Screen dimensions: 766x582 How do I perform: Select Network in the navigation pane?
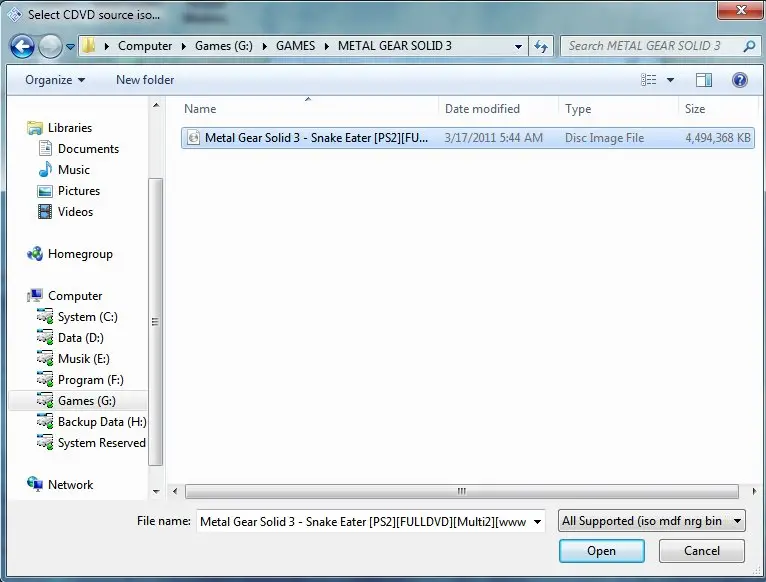70,485
